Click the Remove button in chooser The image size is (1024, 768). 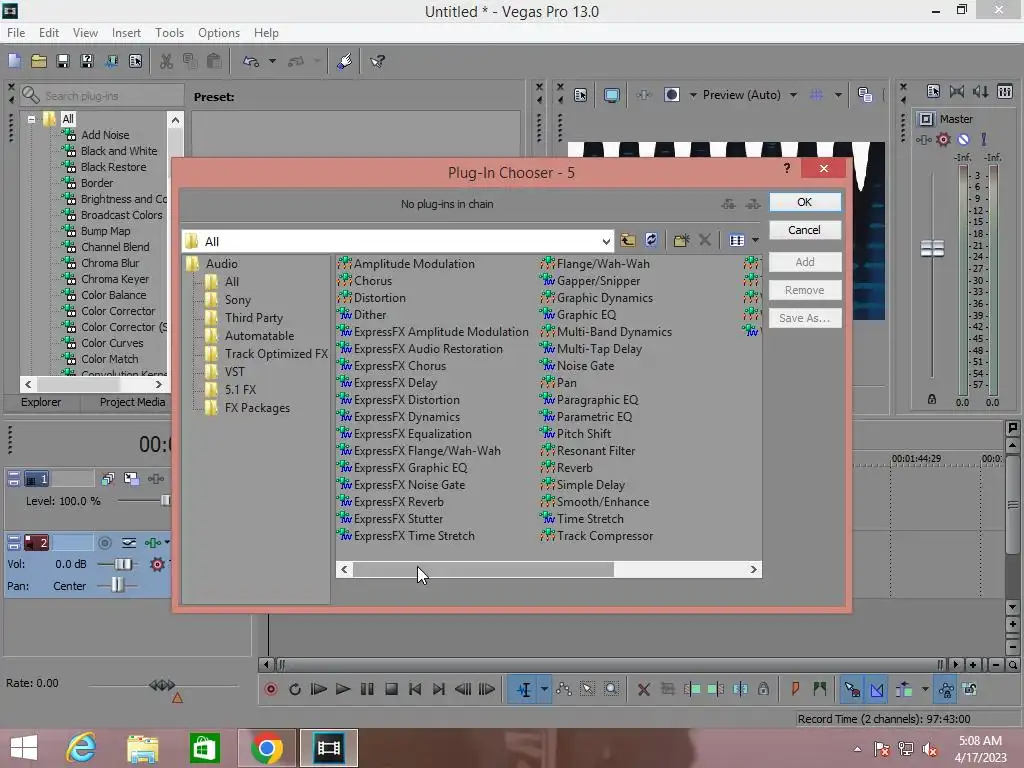pyautogui.click(x=805, y=290)
